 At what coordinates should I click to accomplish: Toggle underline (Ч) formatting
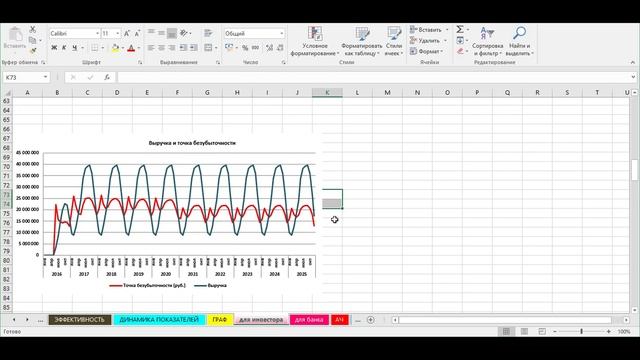tap(74, 48)
